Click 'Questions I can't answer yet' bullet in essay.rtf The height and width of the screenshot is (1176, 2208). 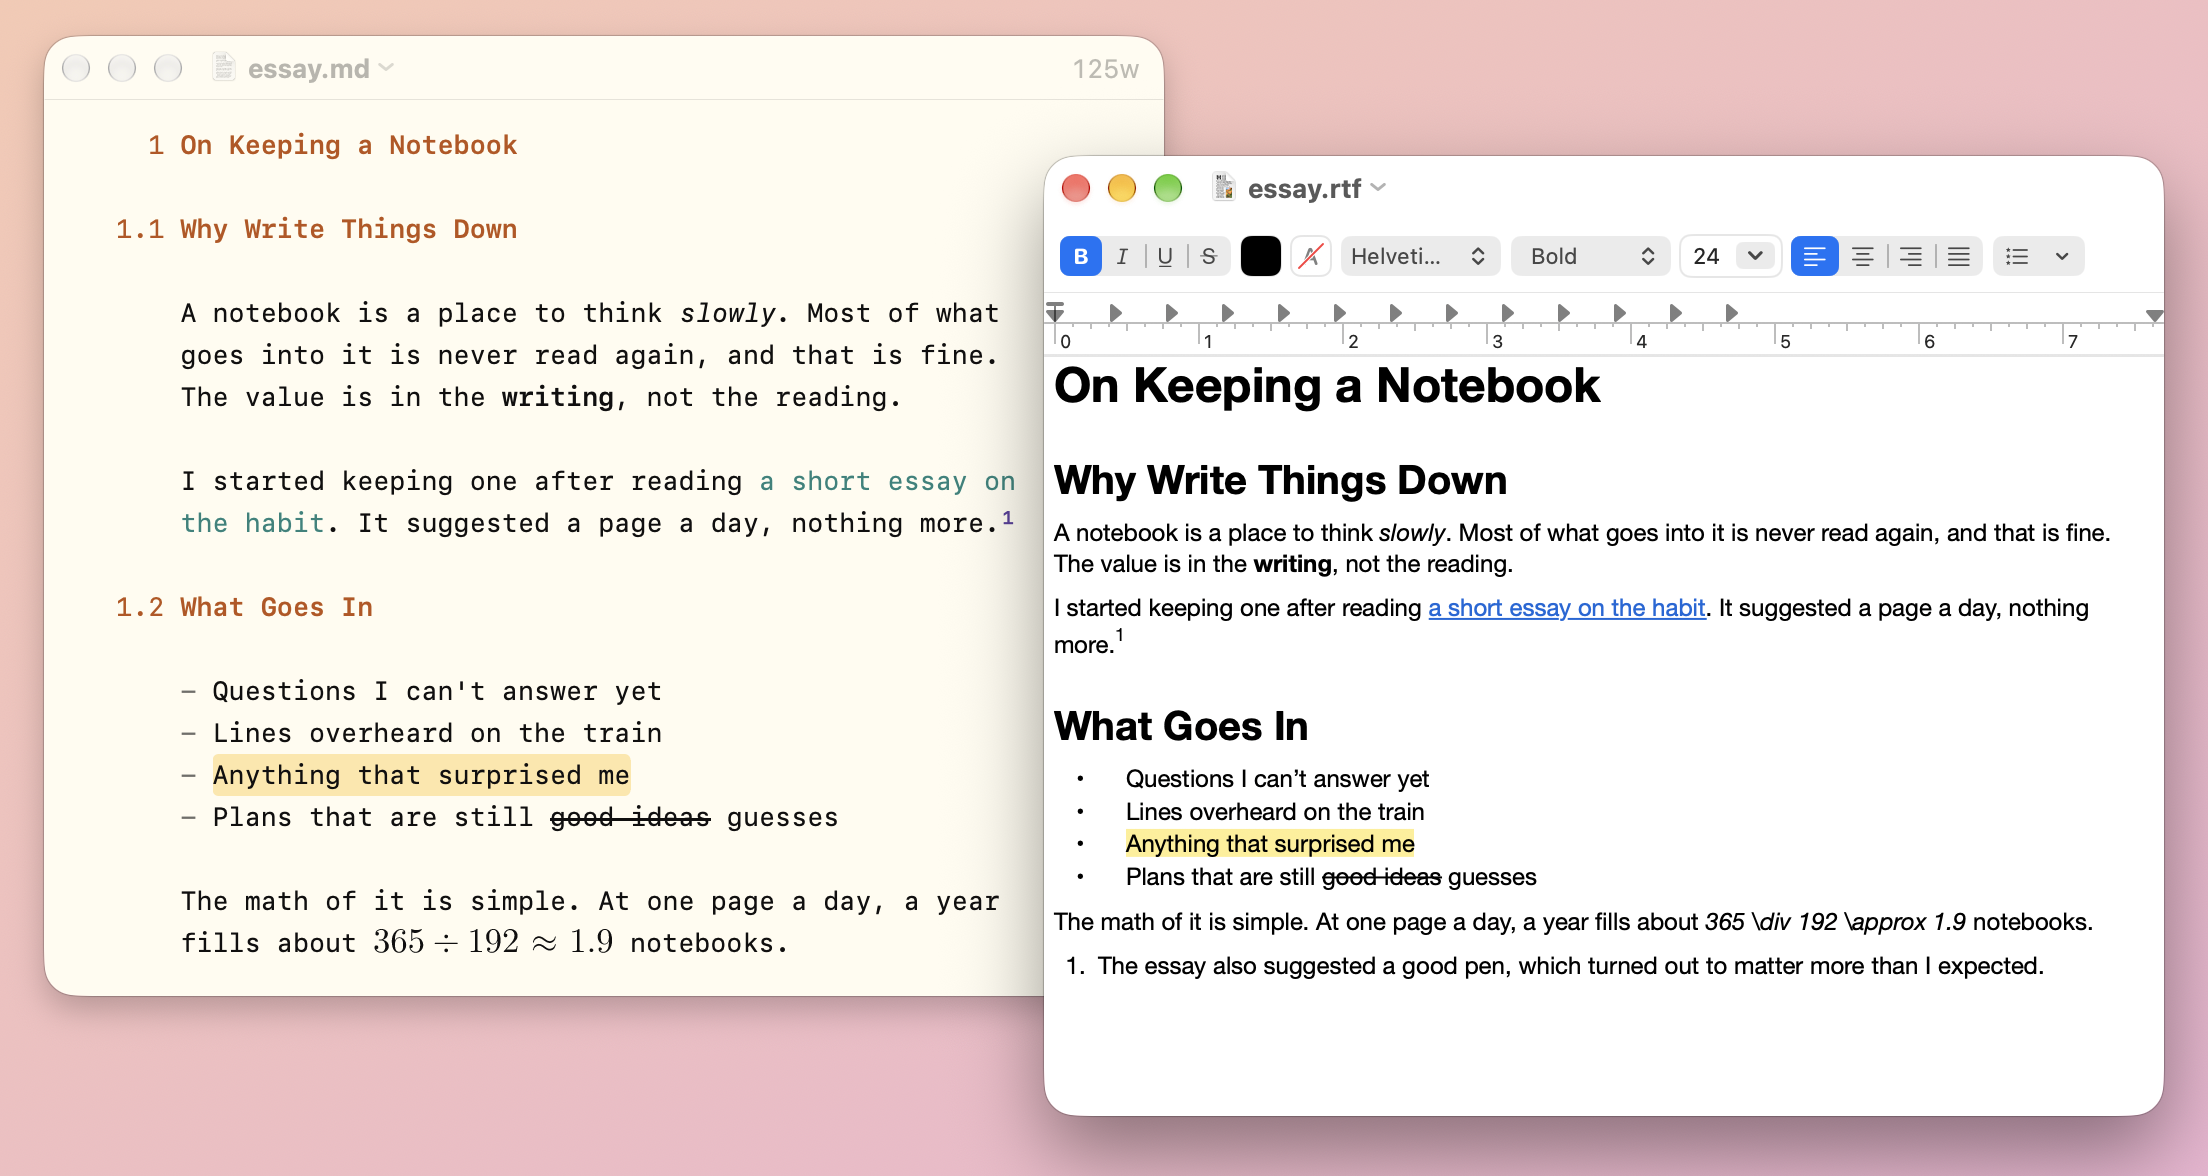pos(1277,779)
